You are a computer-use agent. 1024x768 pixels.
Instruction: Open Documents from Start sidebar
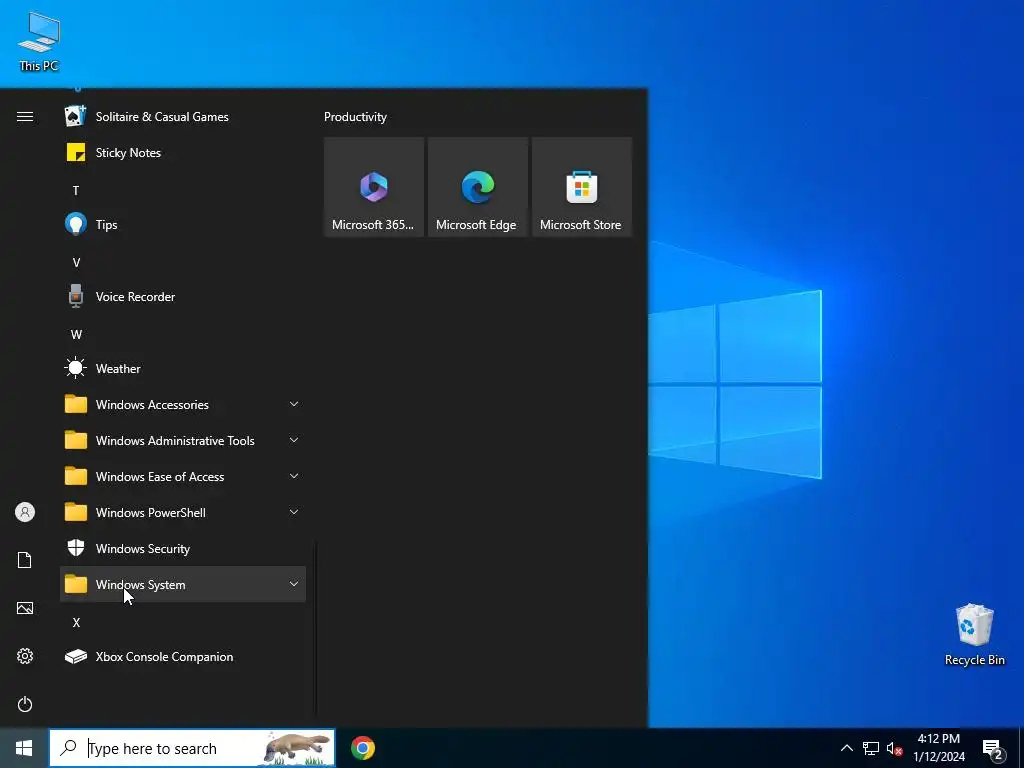[25, 560]
